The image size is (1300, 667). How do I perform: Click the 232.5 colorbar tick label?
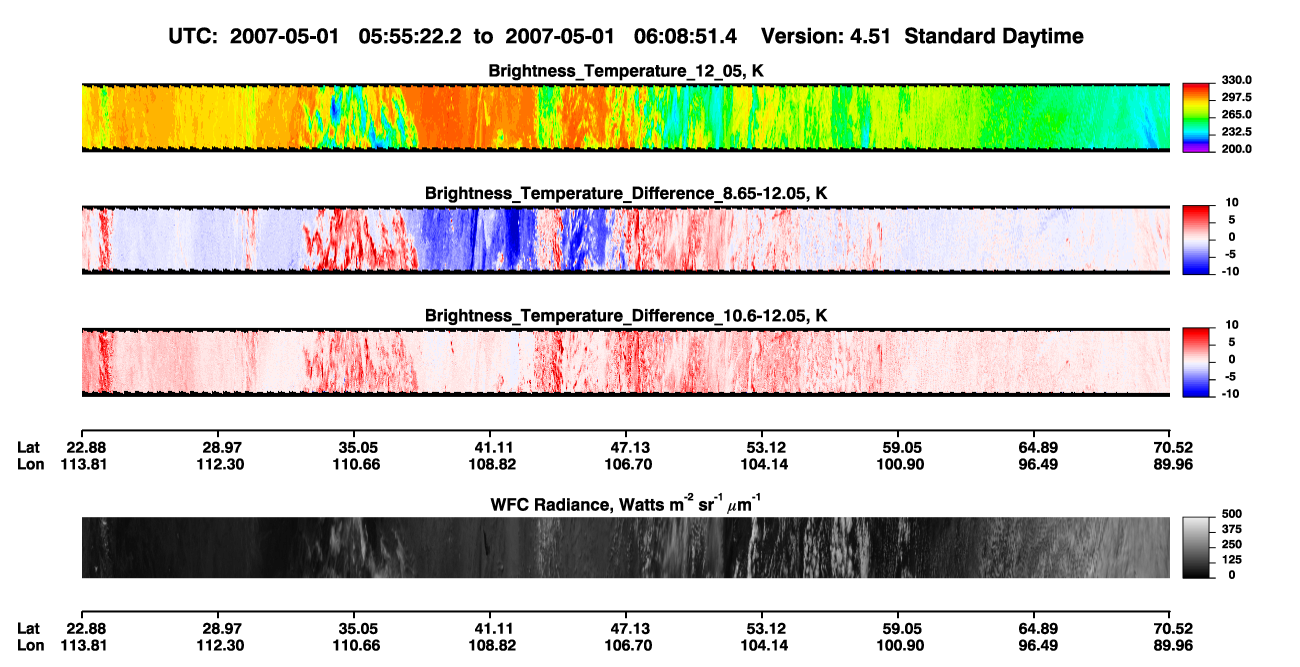[1236, 131]
